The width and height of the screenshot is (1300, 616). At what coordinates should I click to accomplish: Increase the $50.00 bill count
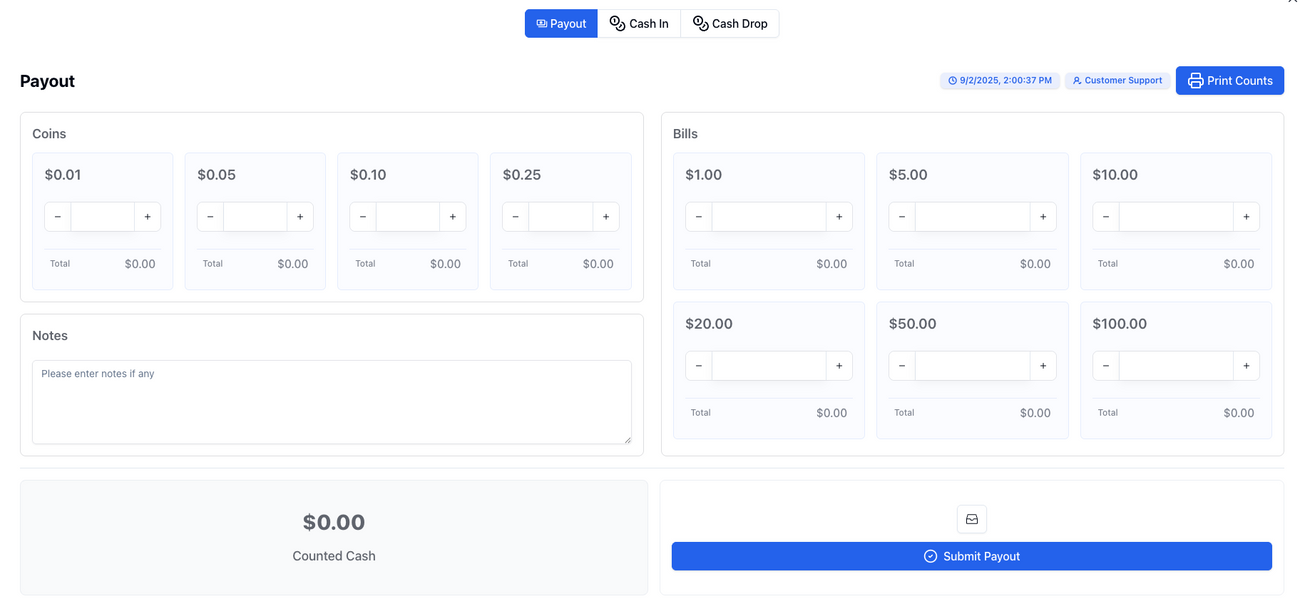(x=1043, y=366)
